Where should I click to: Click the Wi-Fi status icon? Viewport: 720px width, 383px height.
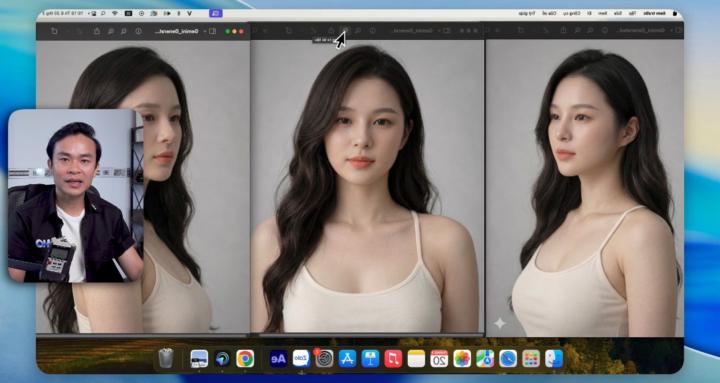click(115, 13)
